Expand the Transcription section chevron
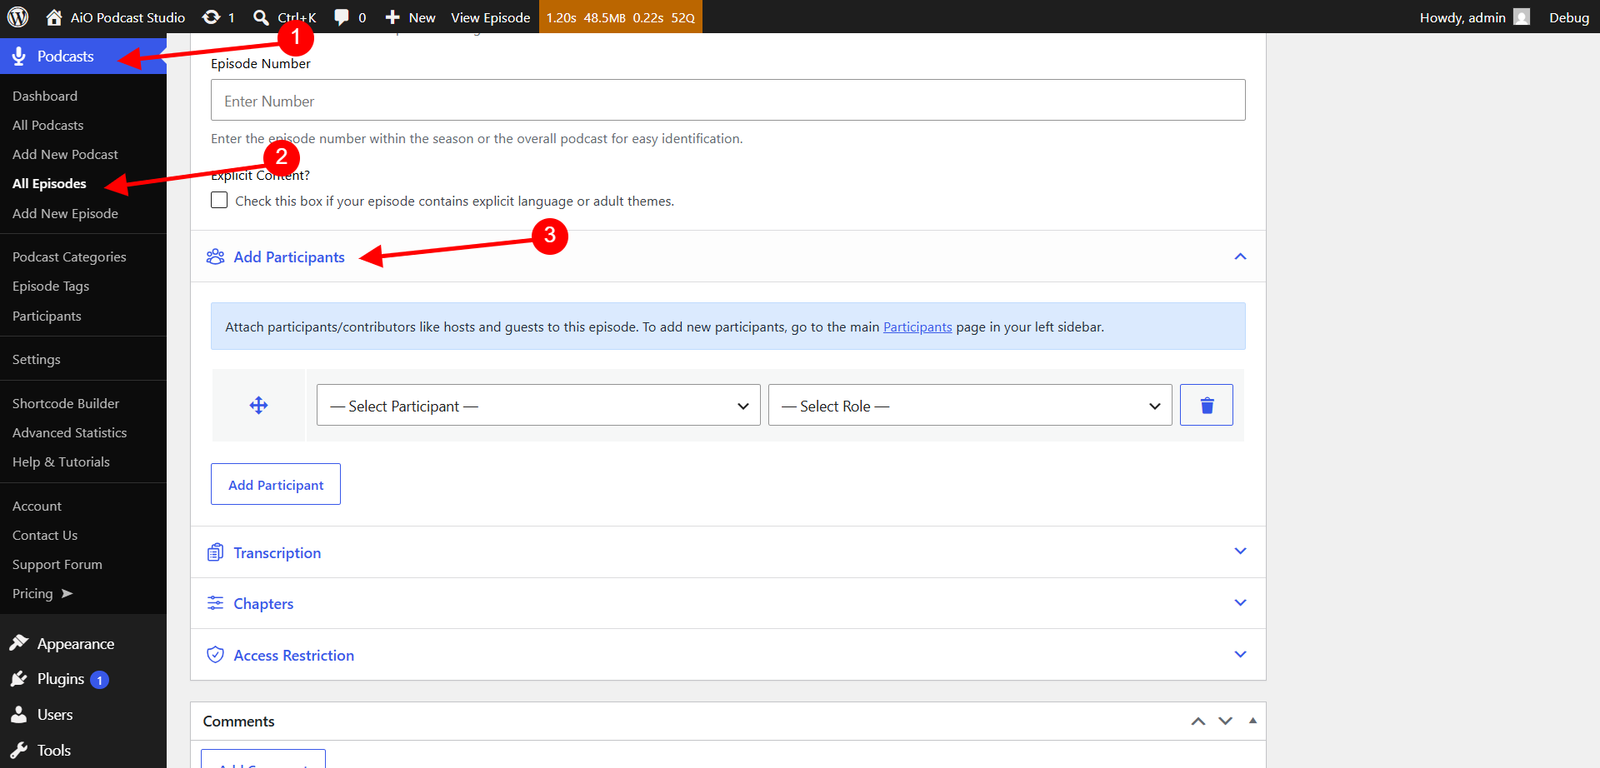1600x768 pixels. 1240,551
